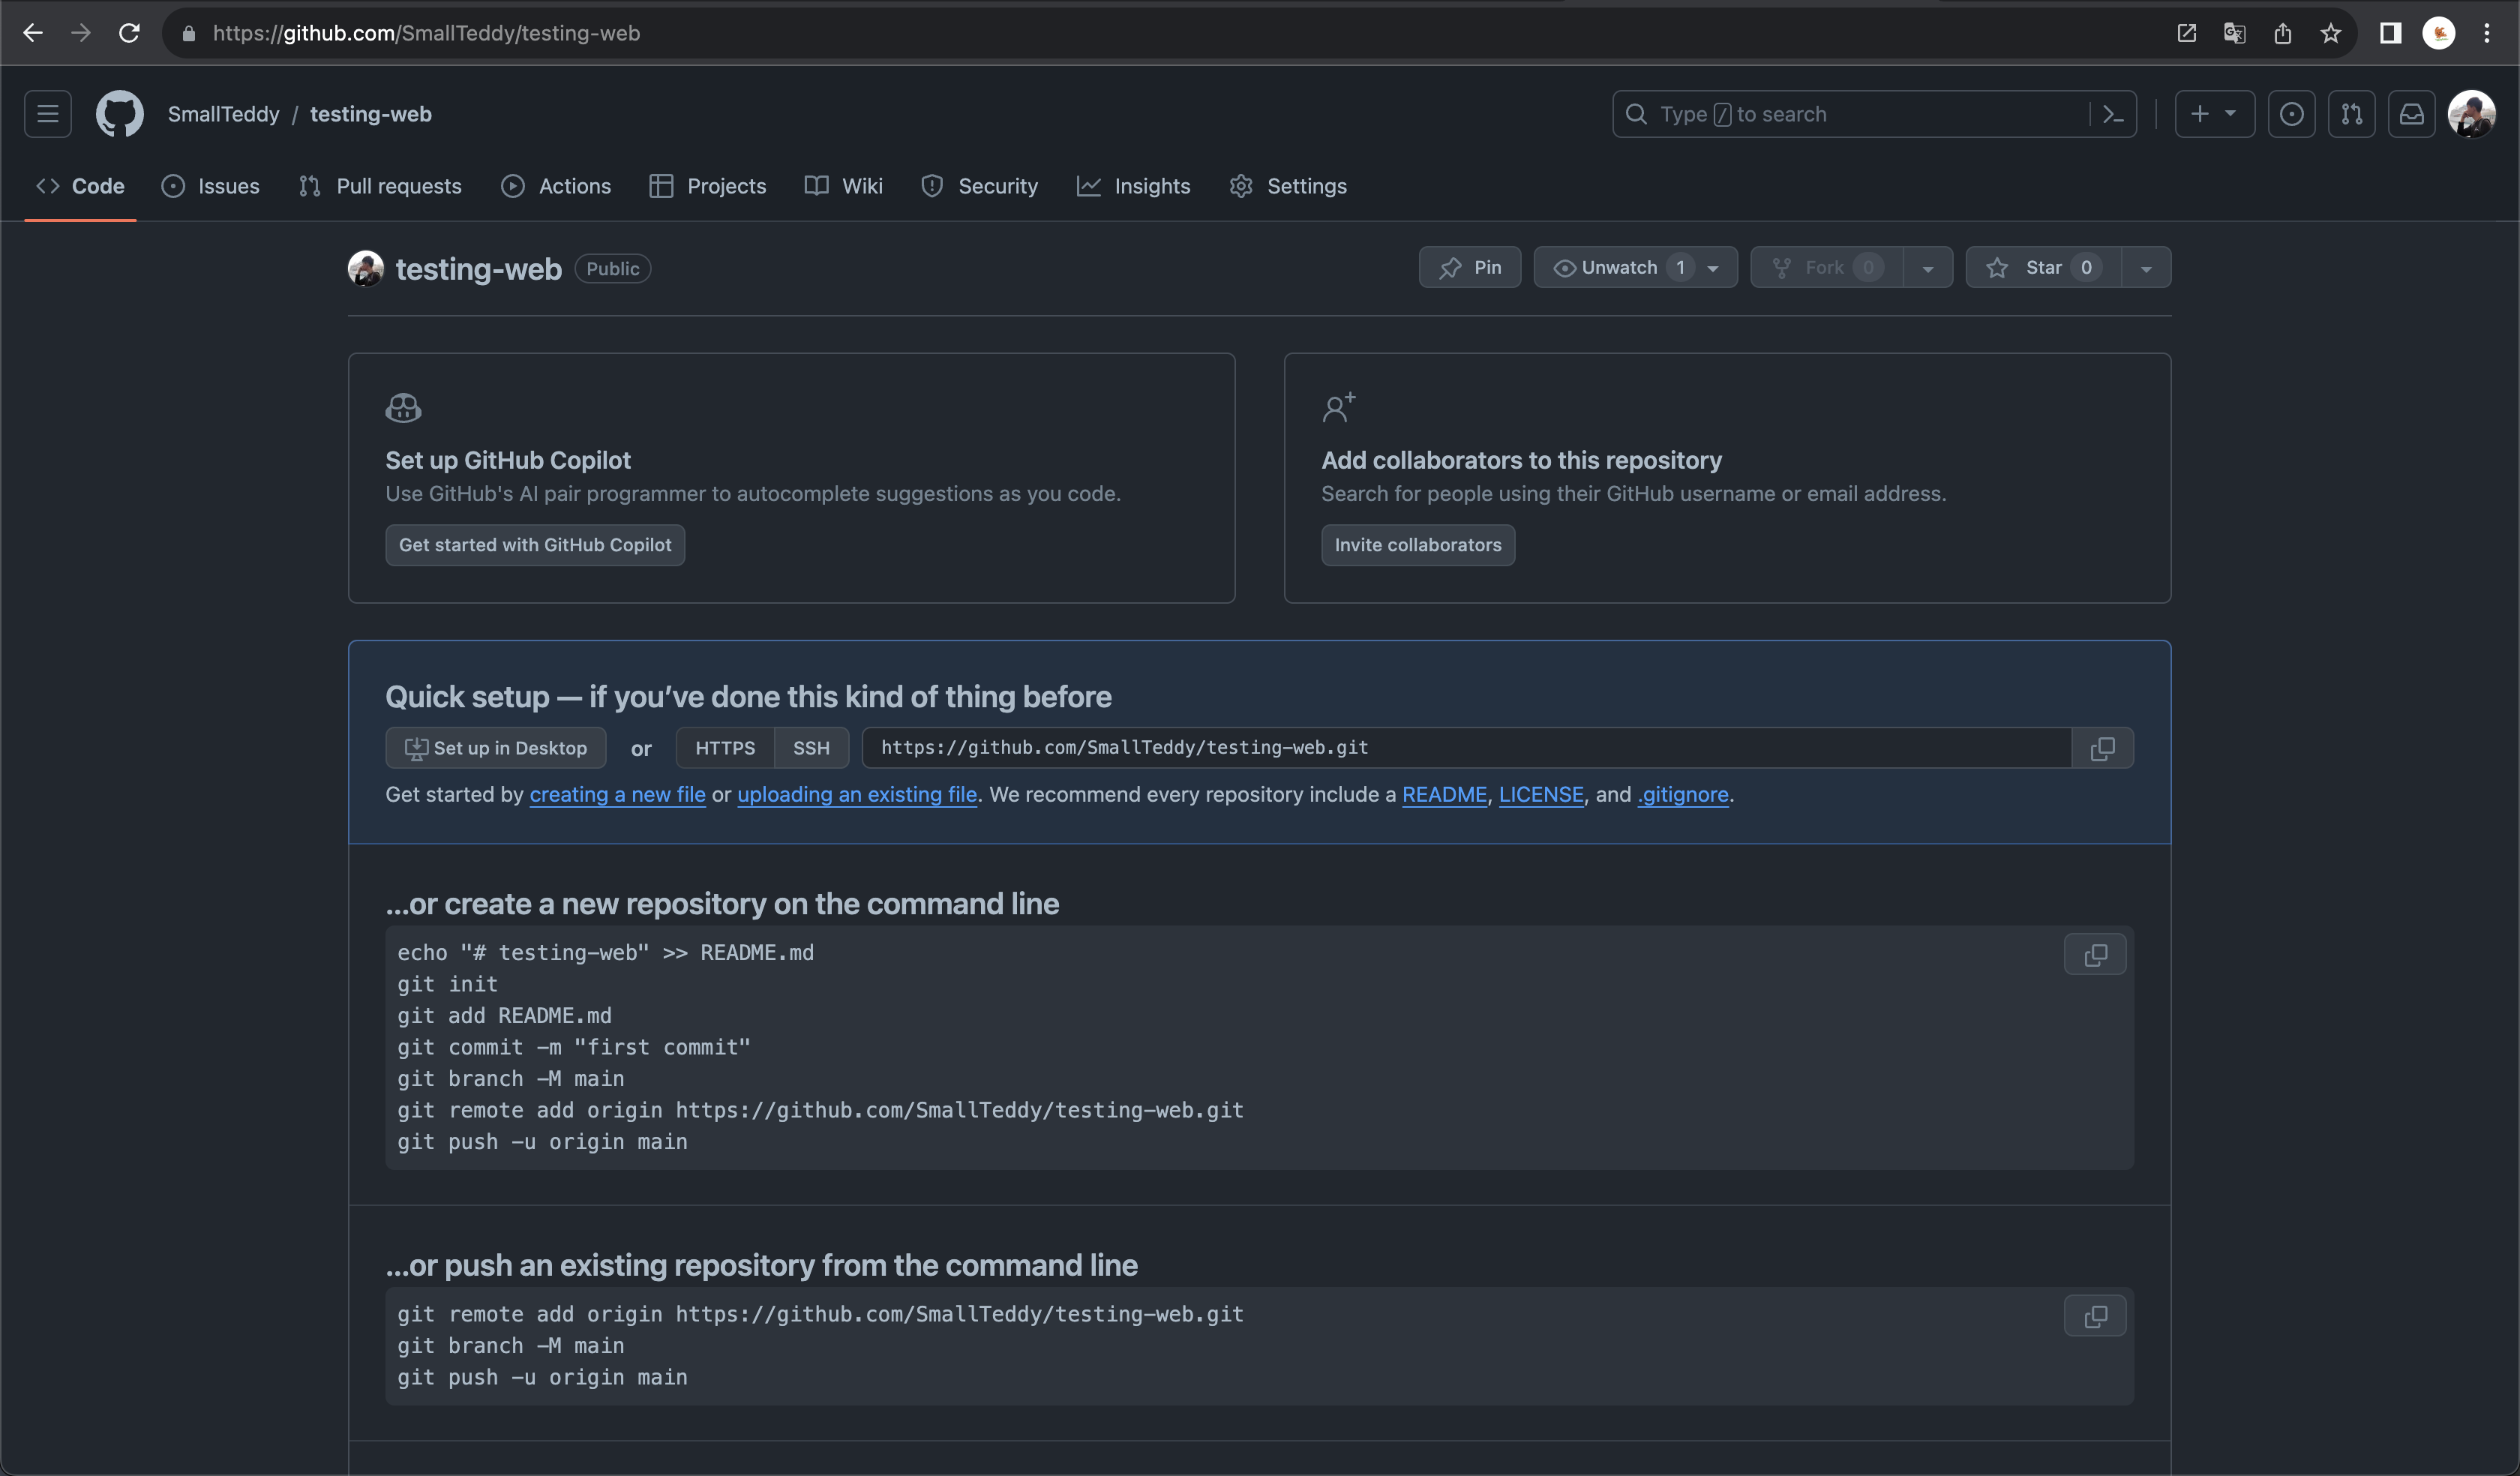
Task: Expand Unwatch dropdown options
Action: pyautogui.click(x=1714, y=267)
